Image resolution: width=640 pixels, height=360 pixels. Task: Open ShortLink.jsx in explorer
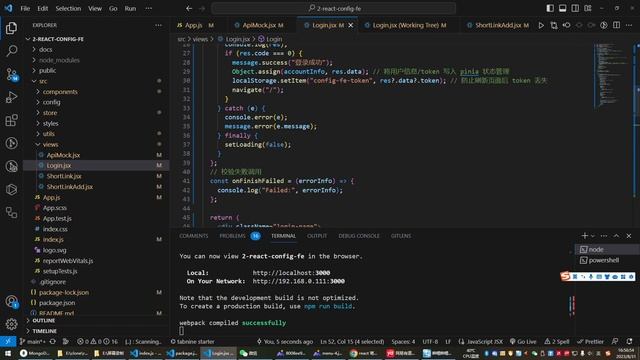point(64,176)
